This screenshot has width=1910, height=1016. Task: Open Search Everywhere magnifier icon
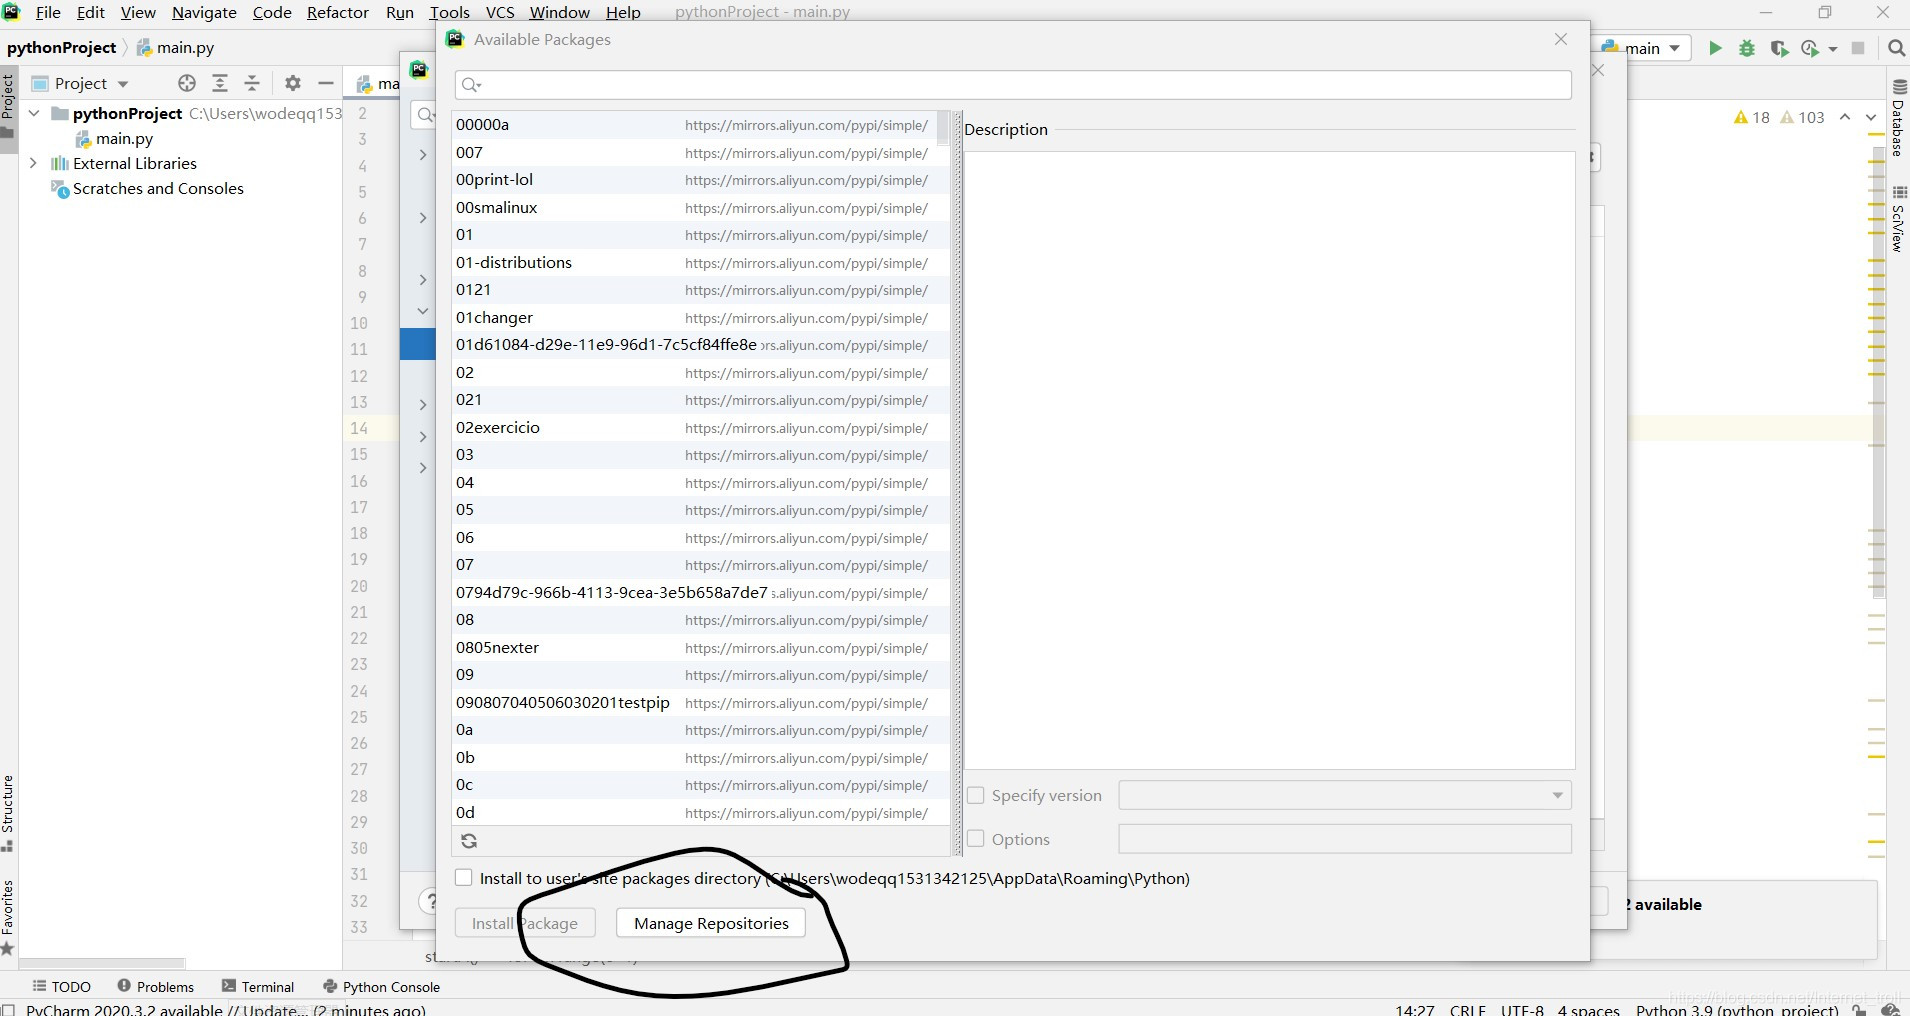[x=1896, y=48]
